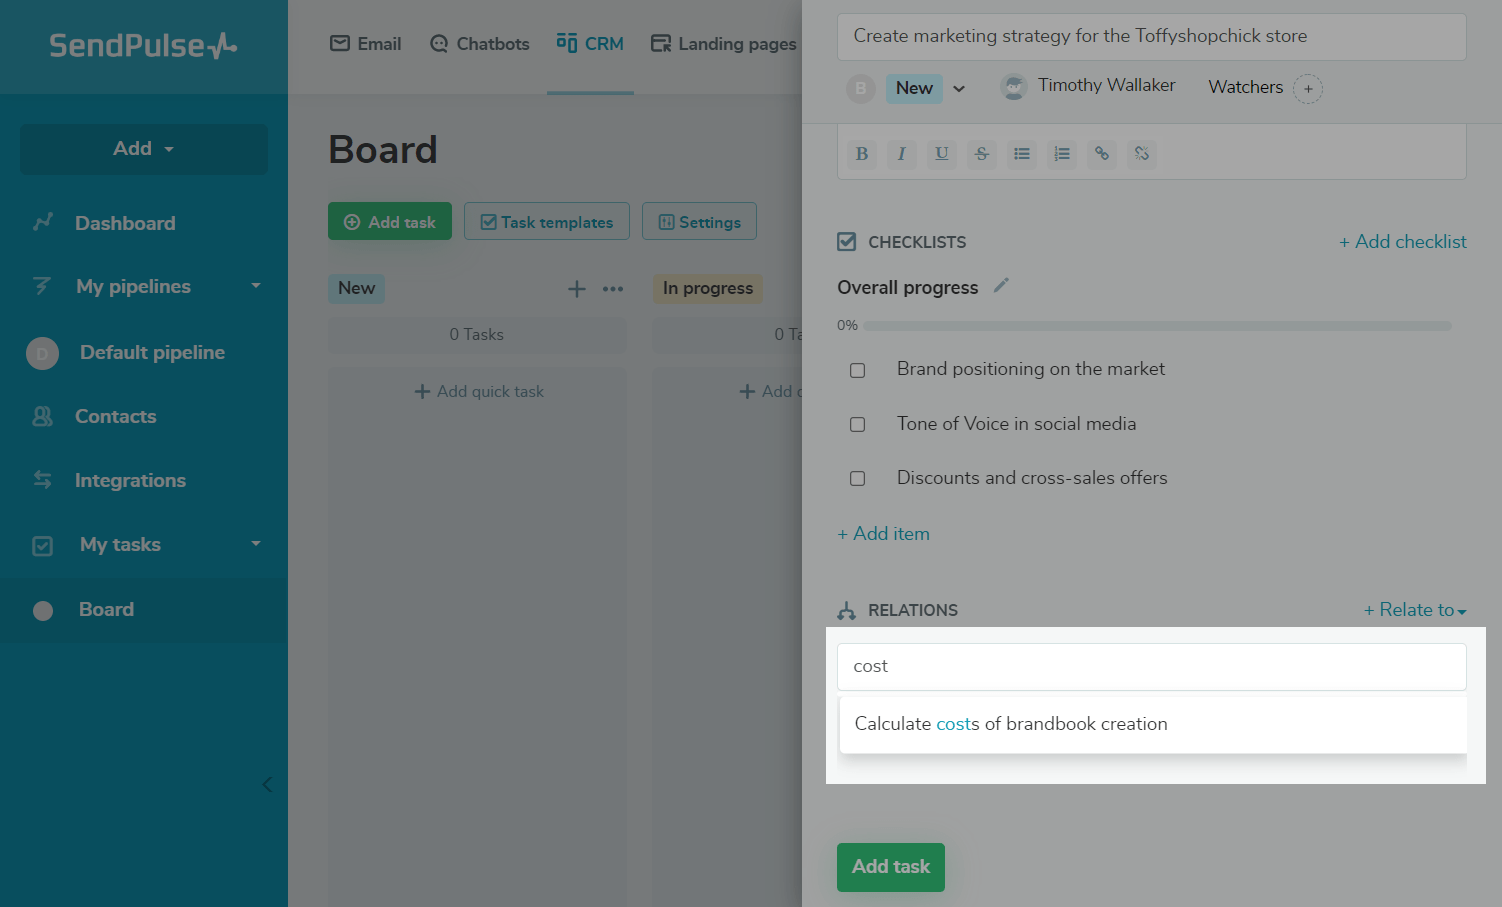Click the green Add task button in the panel
The width and height of the screenshot is (1502, 907).
point(890,867)
